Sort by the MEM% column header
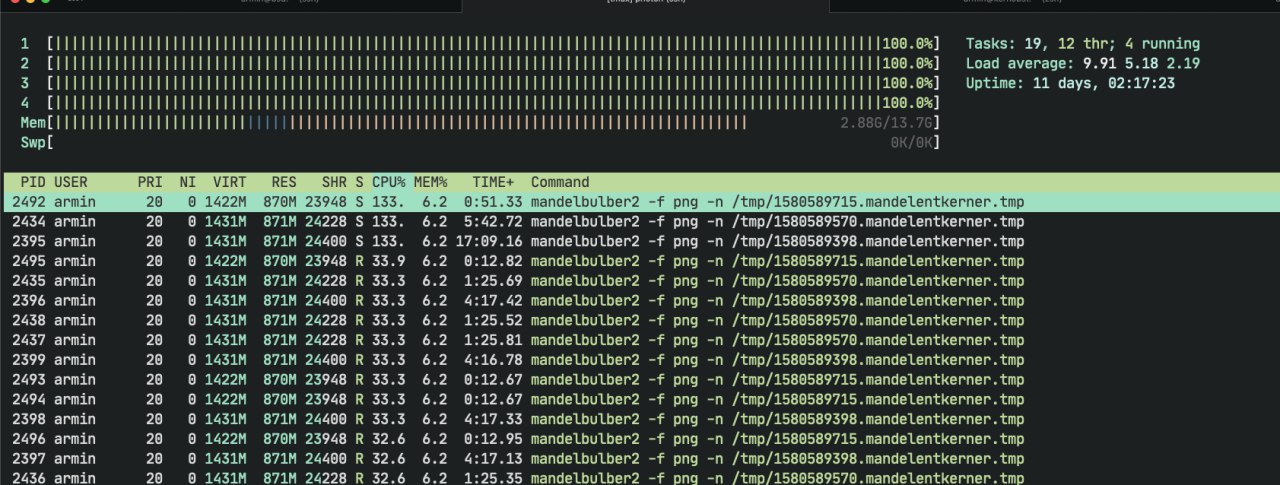This screenshot has height=485, width=1280. (431, 183)
